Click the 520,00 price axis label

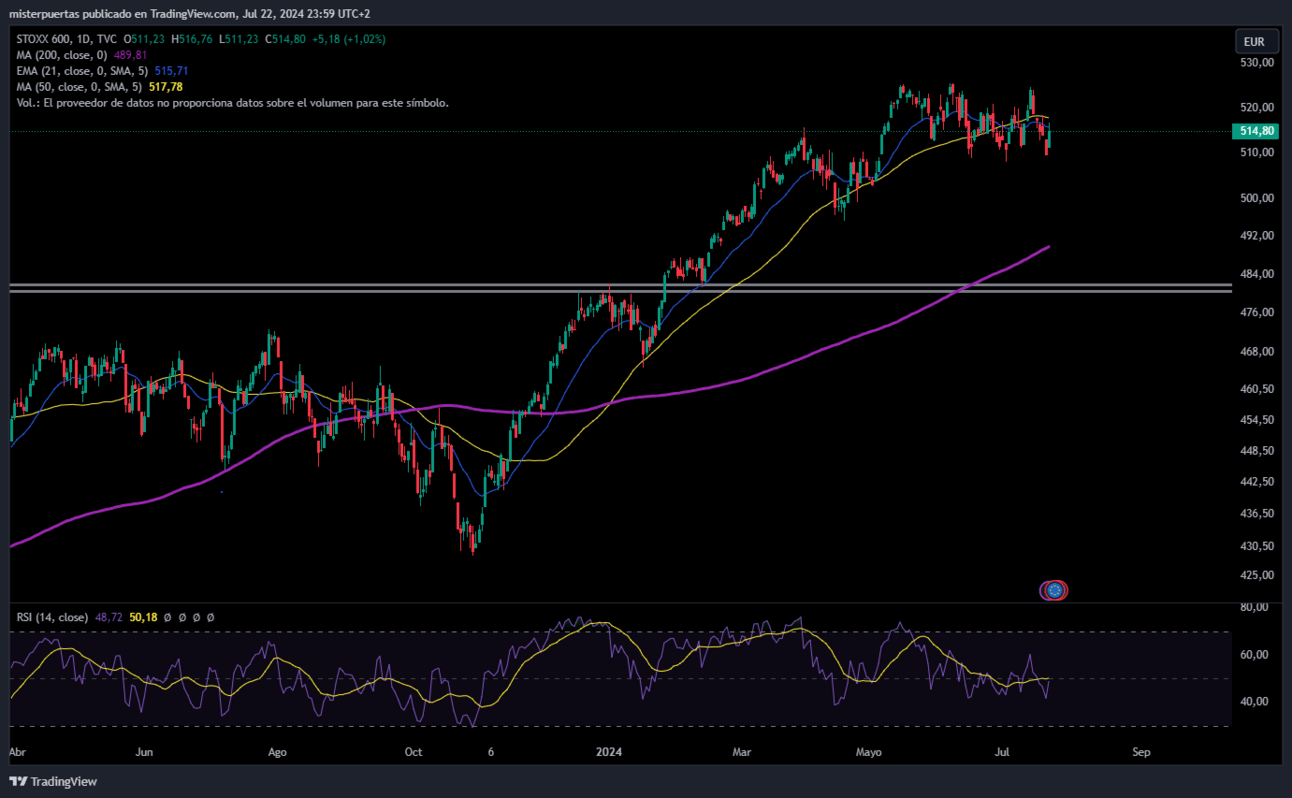tap(1257, 107)
